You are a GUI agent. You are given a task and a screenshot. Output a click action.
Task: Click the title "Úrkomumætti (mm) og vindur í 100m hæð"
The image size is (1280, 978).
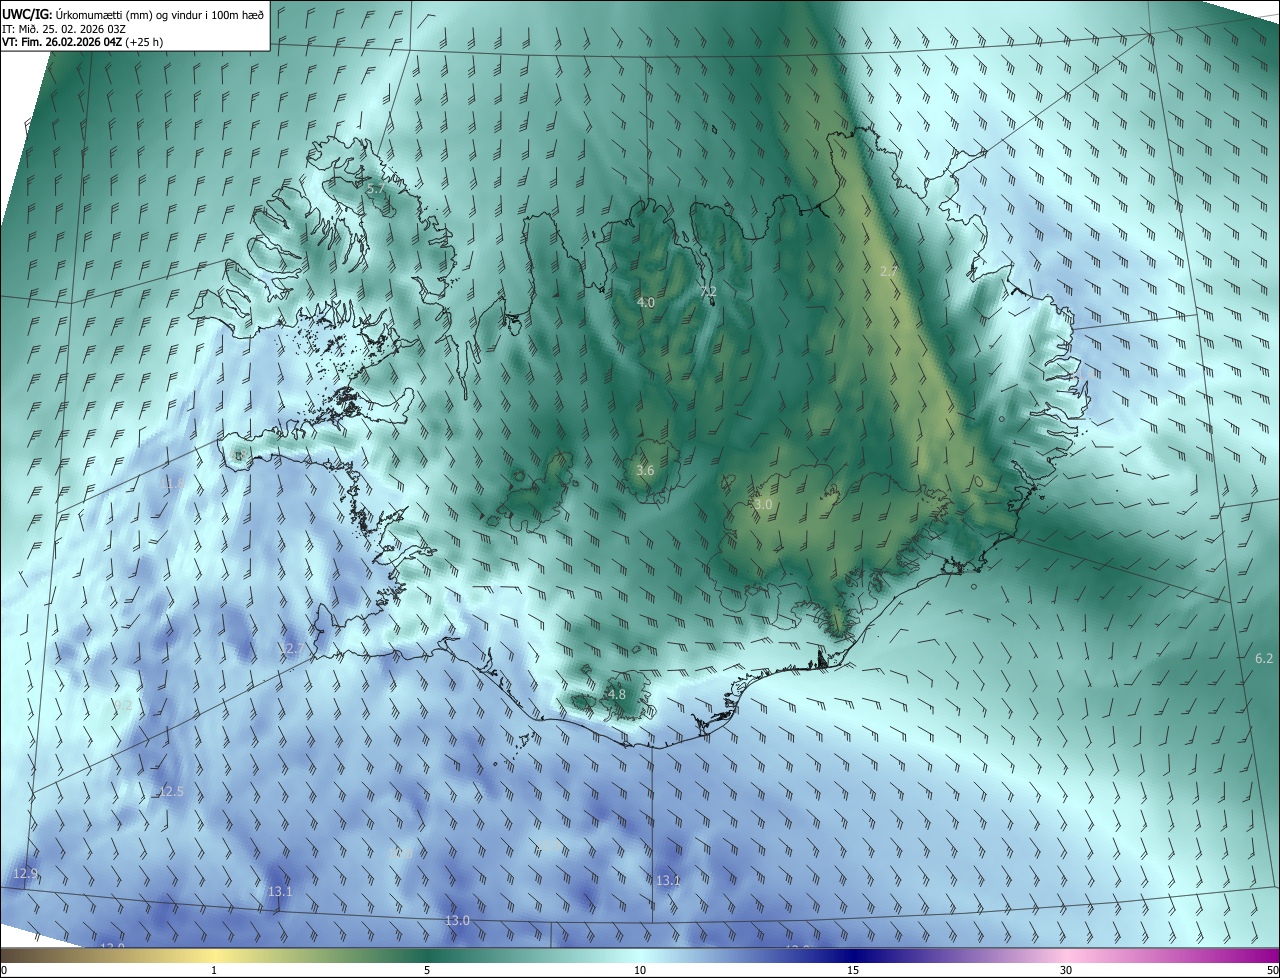[160, 14]
